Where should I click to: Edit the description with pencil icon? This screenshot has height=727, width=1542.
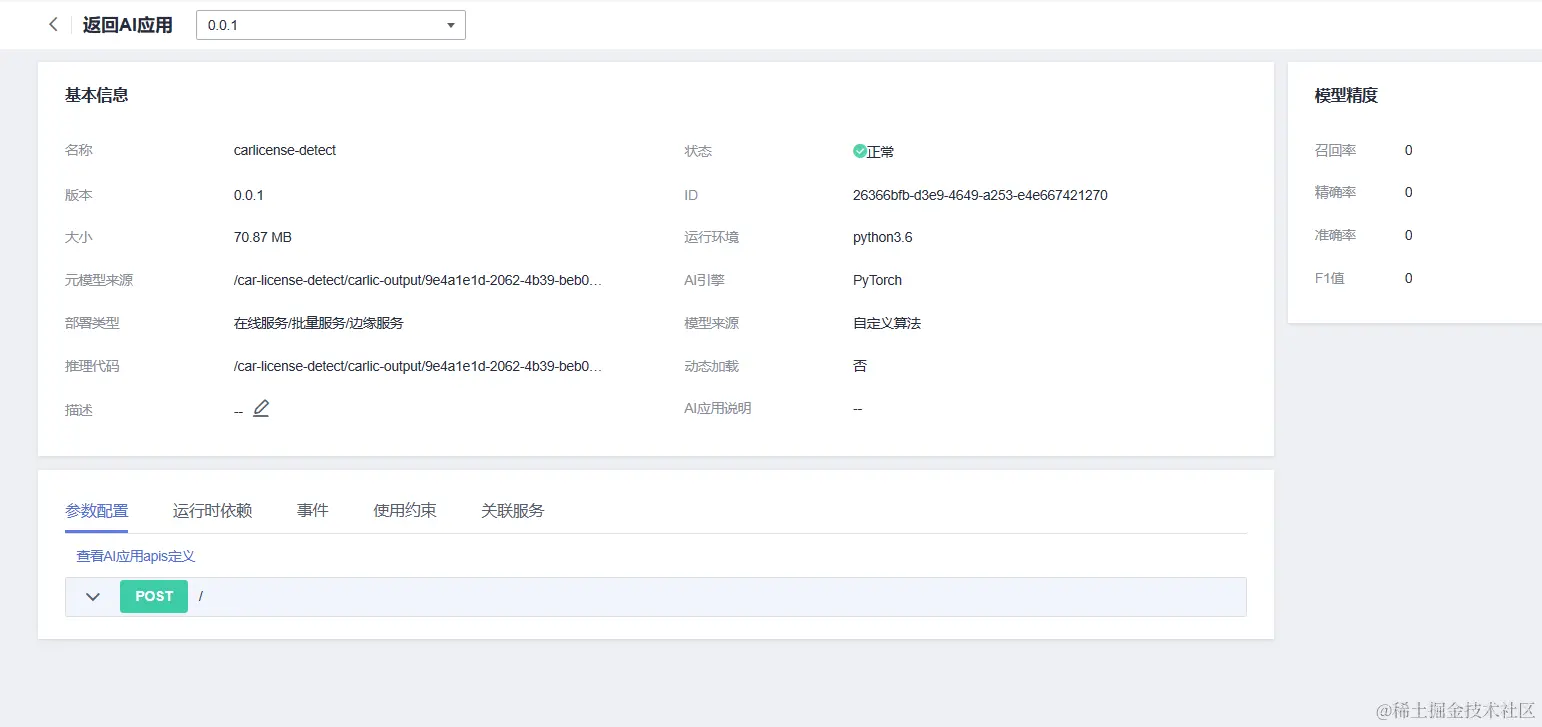pos(261,408)
